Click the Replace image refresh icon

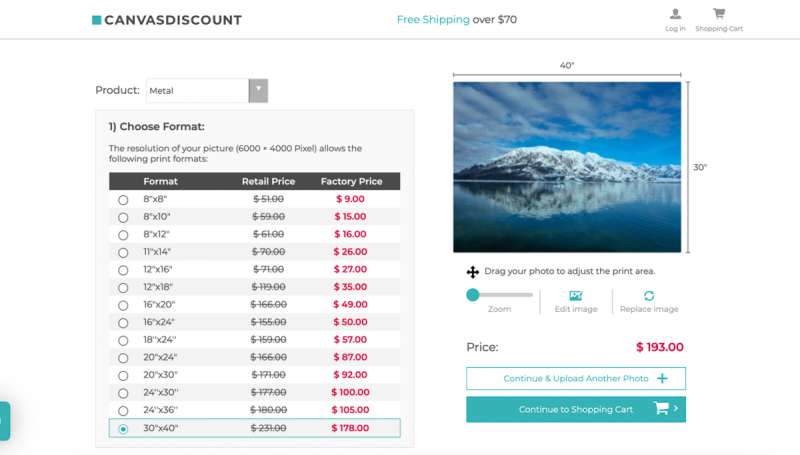point(649,296)
